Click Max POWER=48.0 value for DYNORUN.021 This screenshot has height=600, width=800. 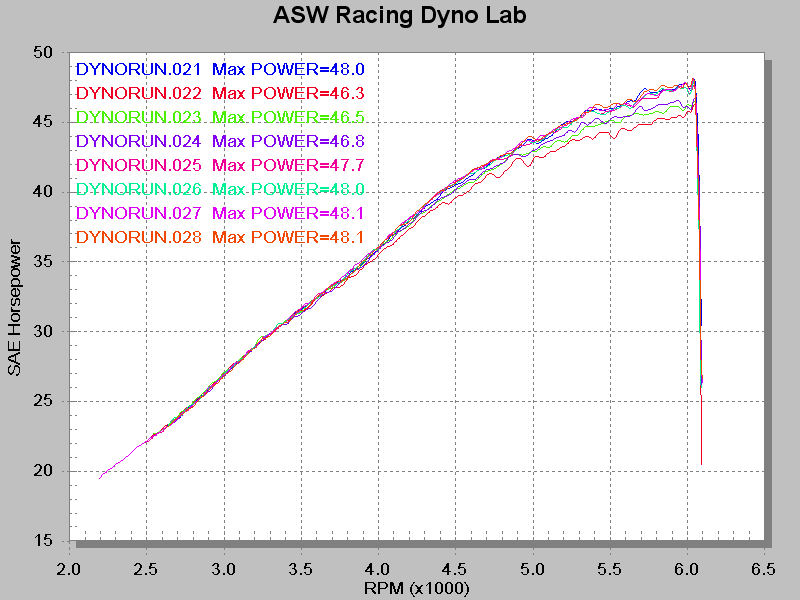click(x=288, y=70)
